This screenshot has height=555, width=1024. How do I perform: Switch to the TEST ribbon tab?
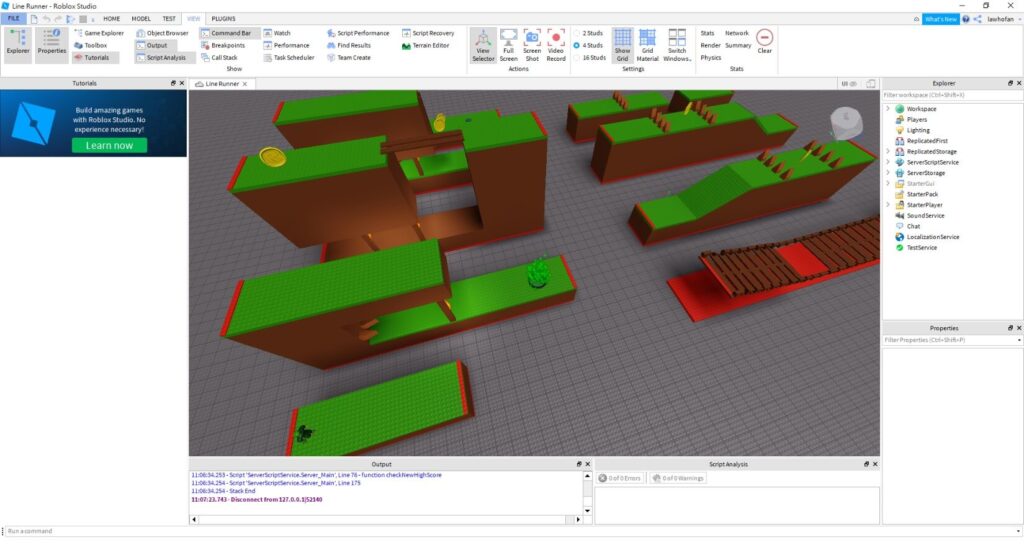(169, 19)
